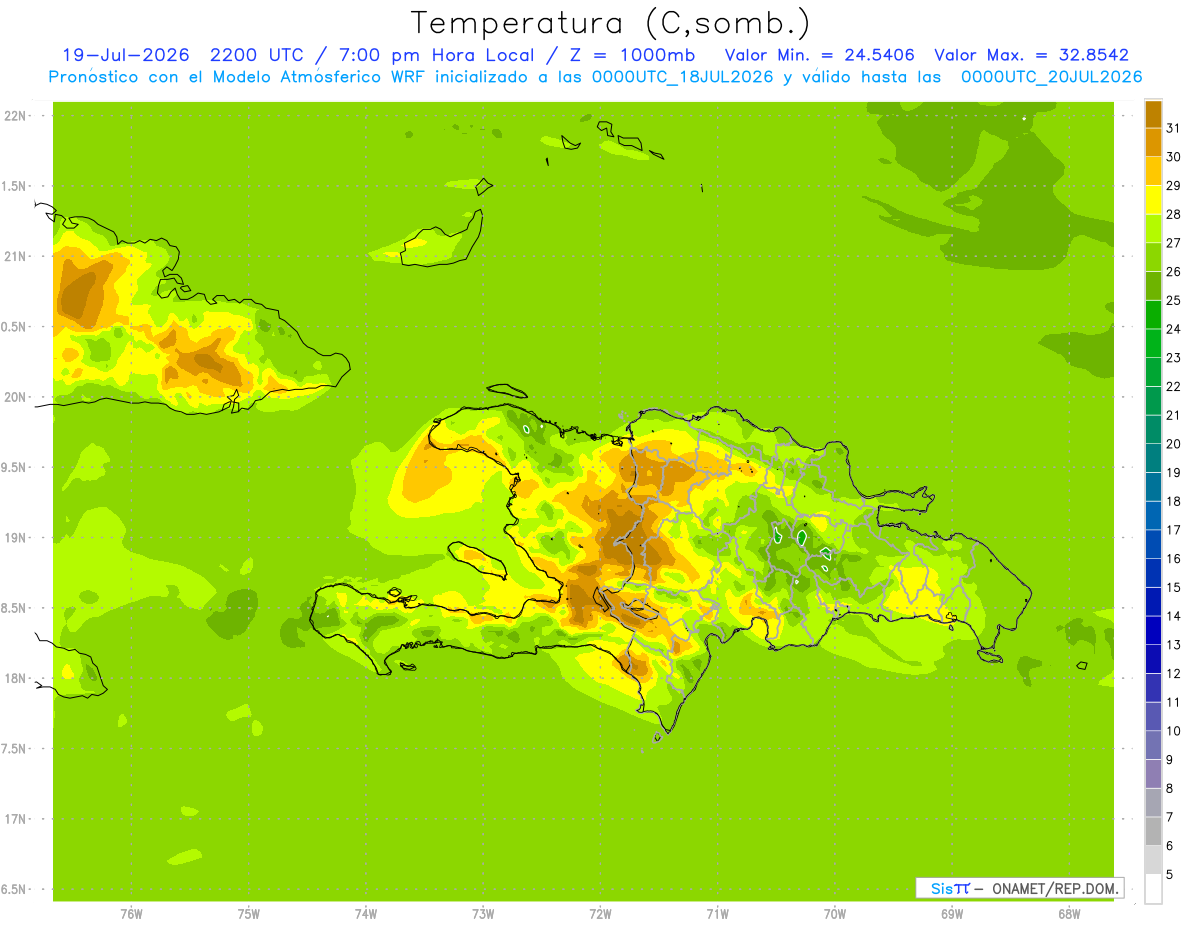Pick the lime swatch between 26 and 27
1200x927 pixels.
coord(1153,257)
